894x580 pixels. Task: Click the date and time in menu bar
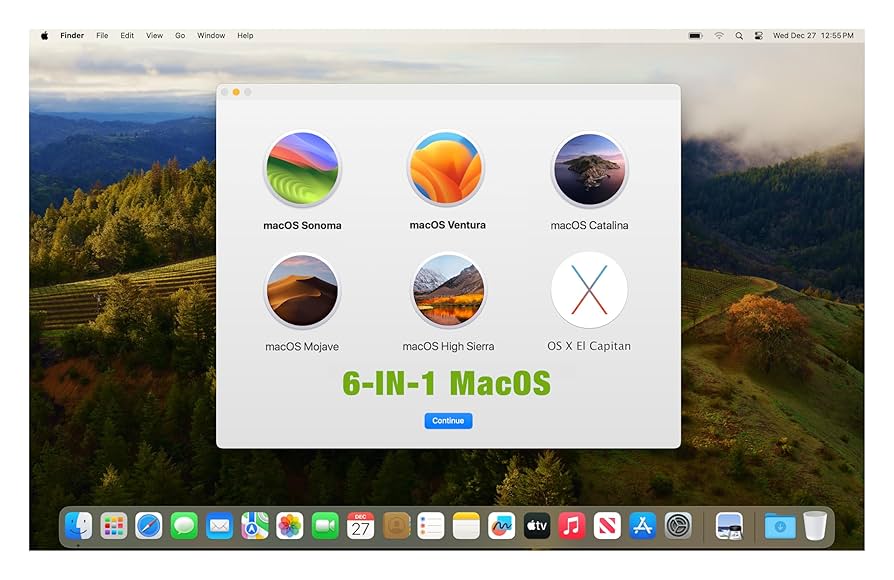pyautogui.click(x=813, y=35)
